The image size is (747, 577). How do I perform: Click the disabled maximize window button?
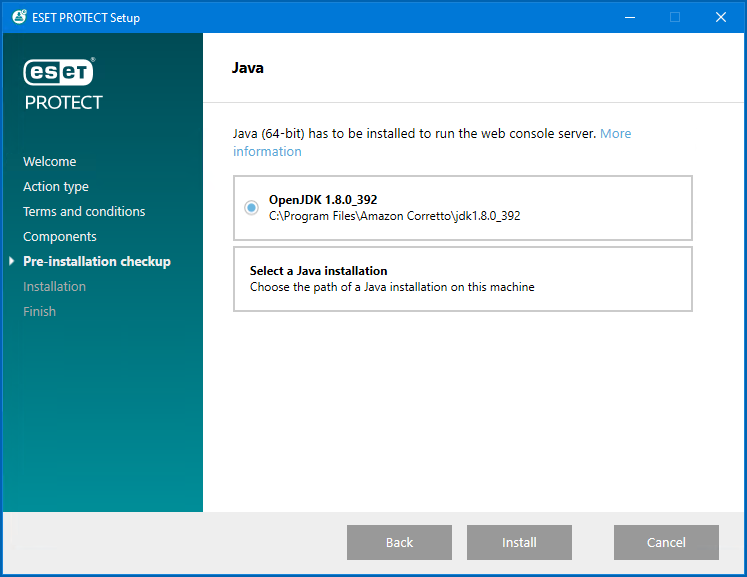[x=675, y=17]
